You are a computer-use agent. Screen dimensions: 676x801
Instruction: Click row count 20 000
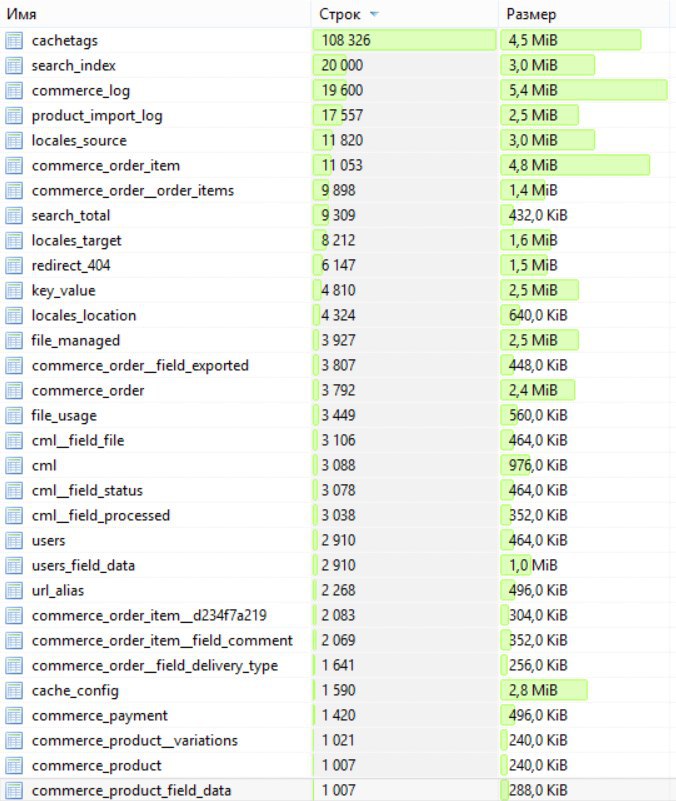(342, 65)
